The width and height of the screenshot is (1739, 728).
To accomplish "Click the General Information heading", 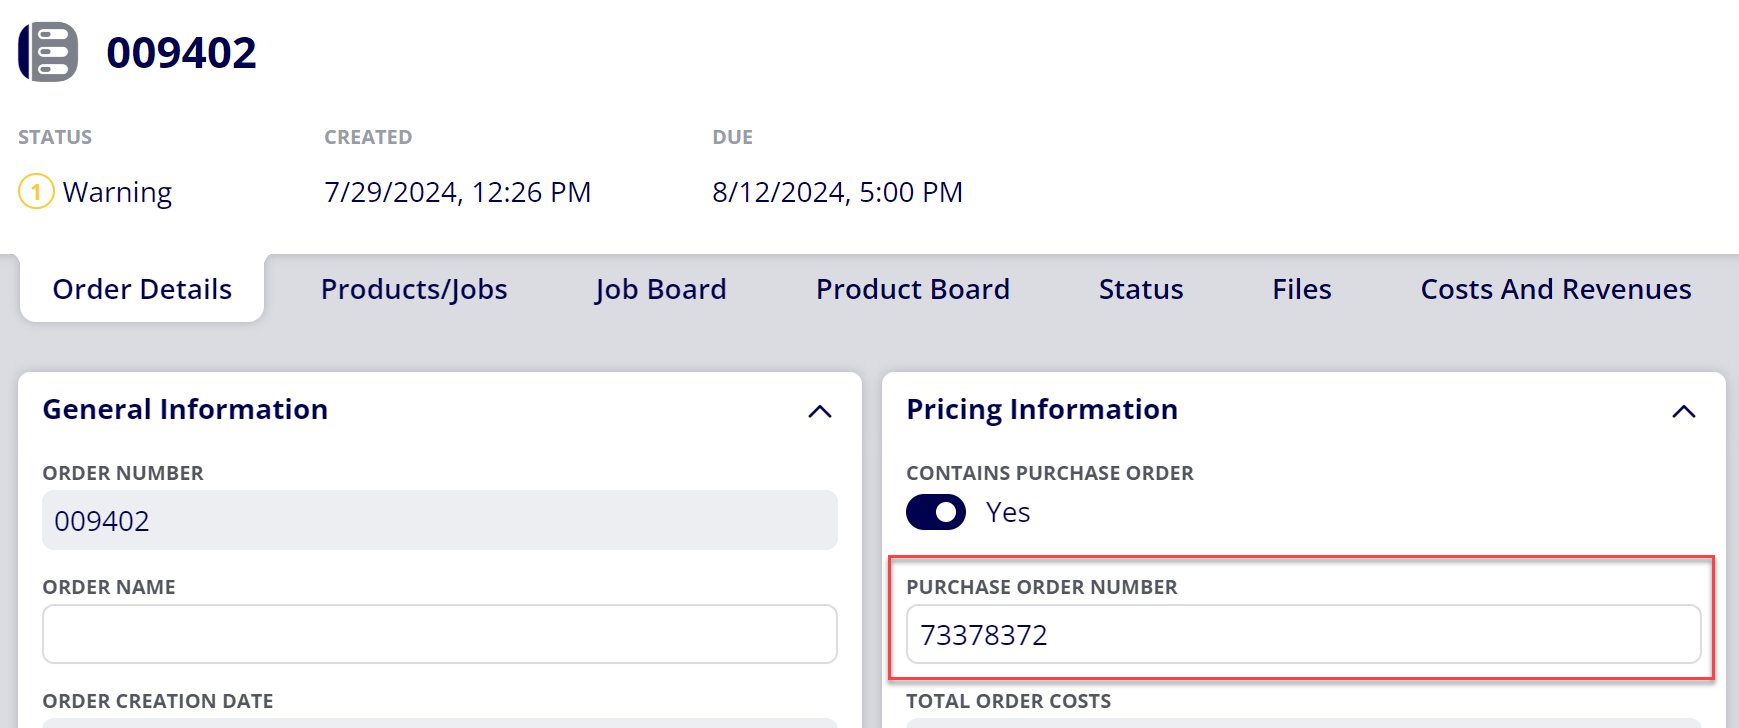I will coord(185,409).
